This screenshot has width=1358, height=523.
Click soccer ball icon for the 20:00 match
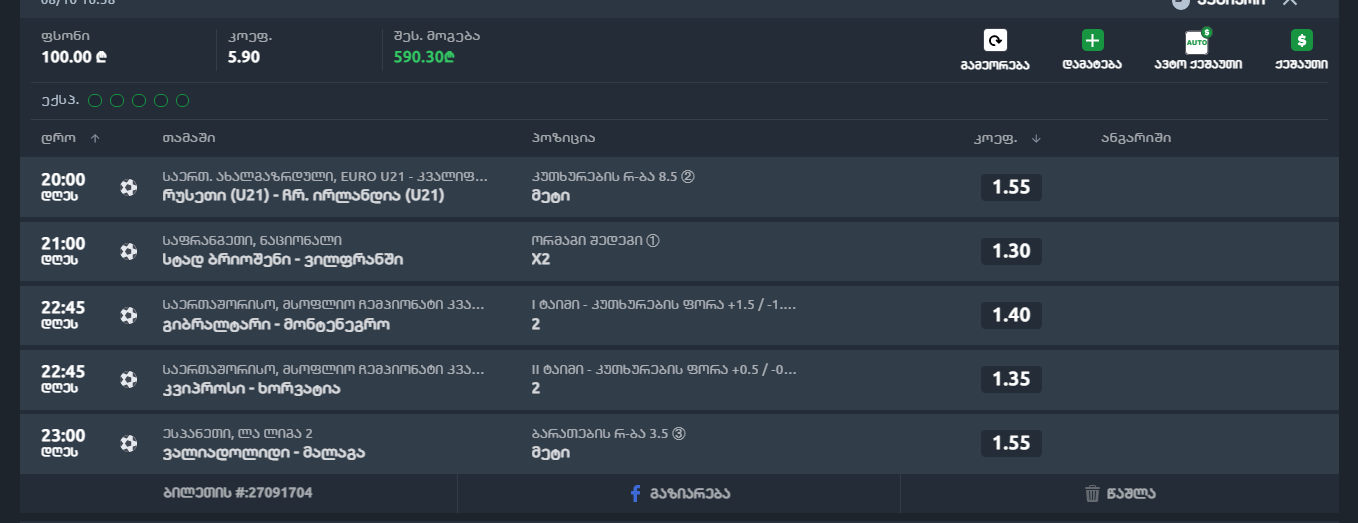pos(128,187)
